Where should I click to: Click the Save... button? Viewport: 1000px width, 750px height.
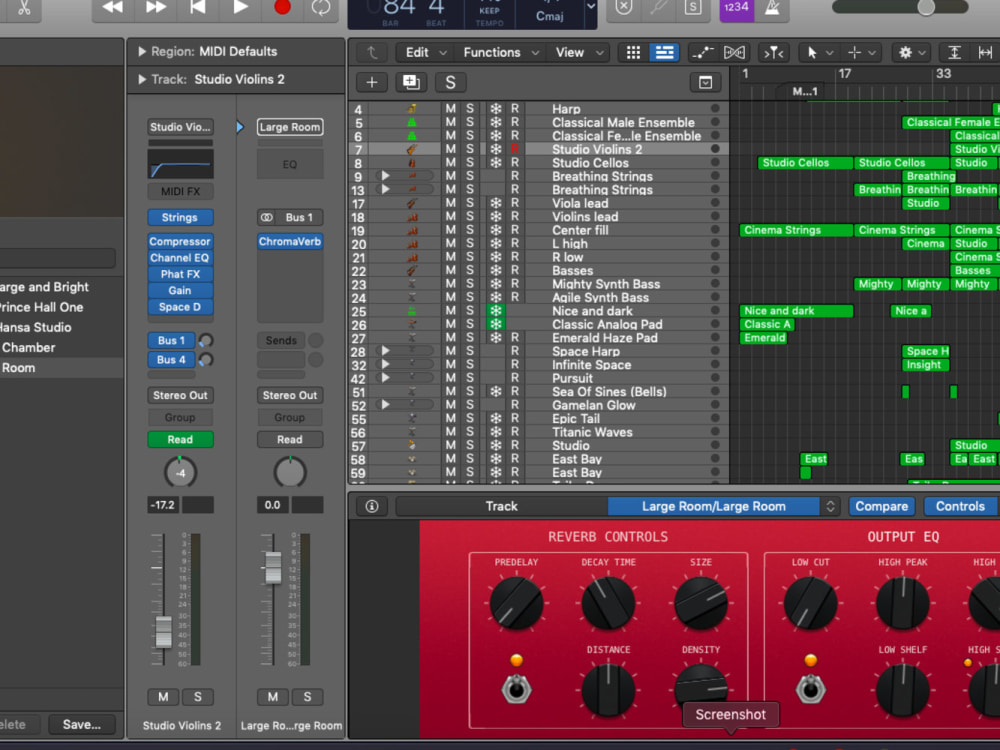tap(82, 724)
